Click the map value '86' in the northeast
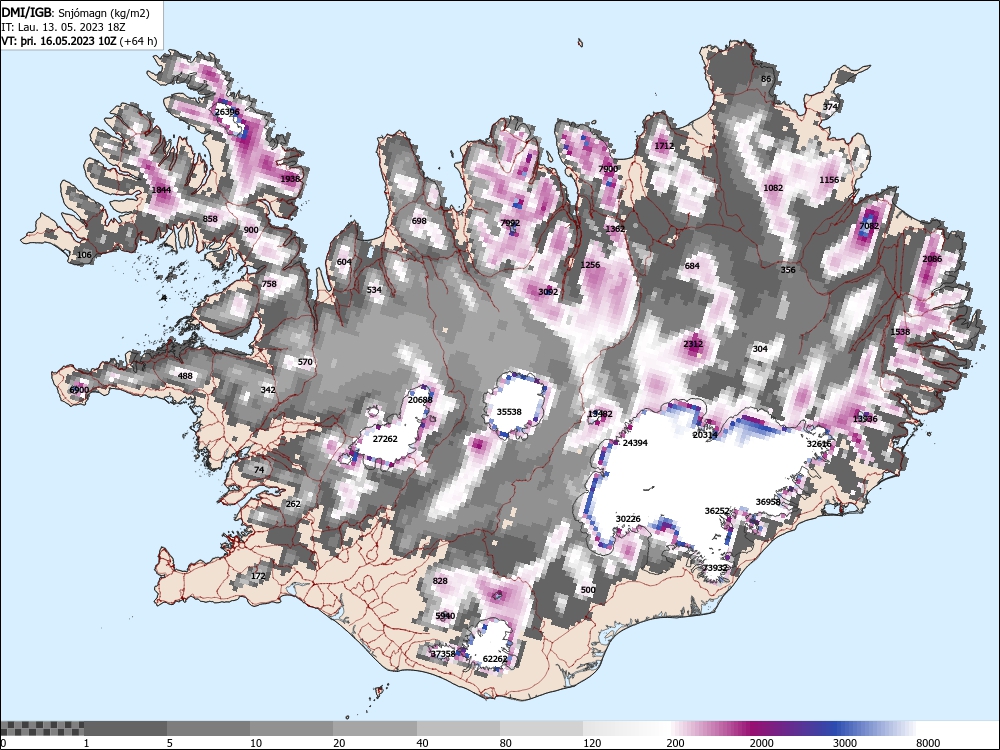 [x=766, y=79]
